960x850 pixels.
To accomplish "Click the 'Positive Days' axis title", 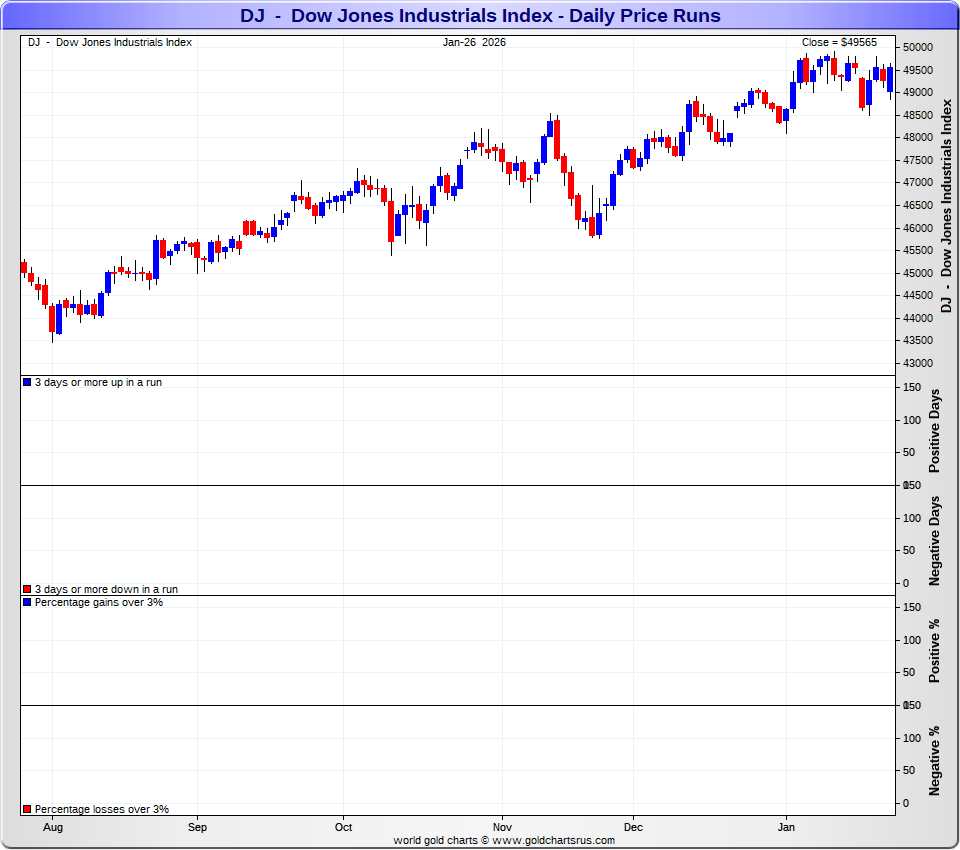I will [934, 431].
